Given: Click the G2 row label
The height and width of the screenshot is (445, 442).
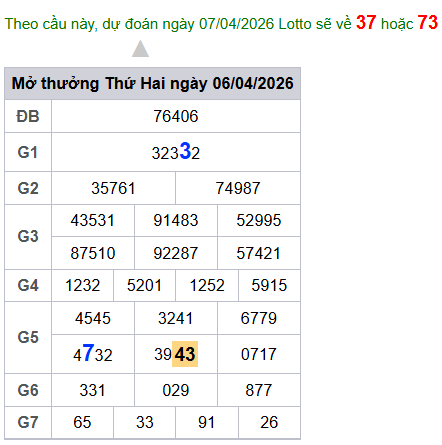Looking at the screenshot, I should [28, 188].
